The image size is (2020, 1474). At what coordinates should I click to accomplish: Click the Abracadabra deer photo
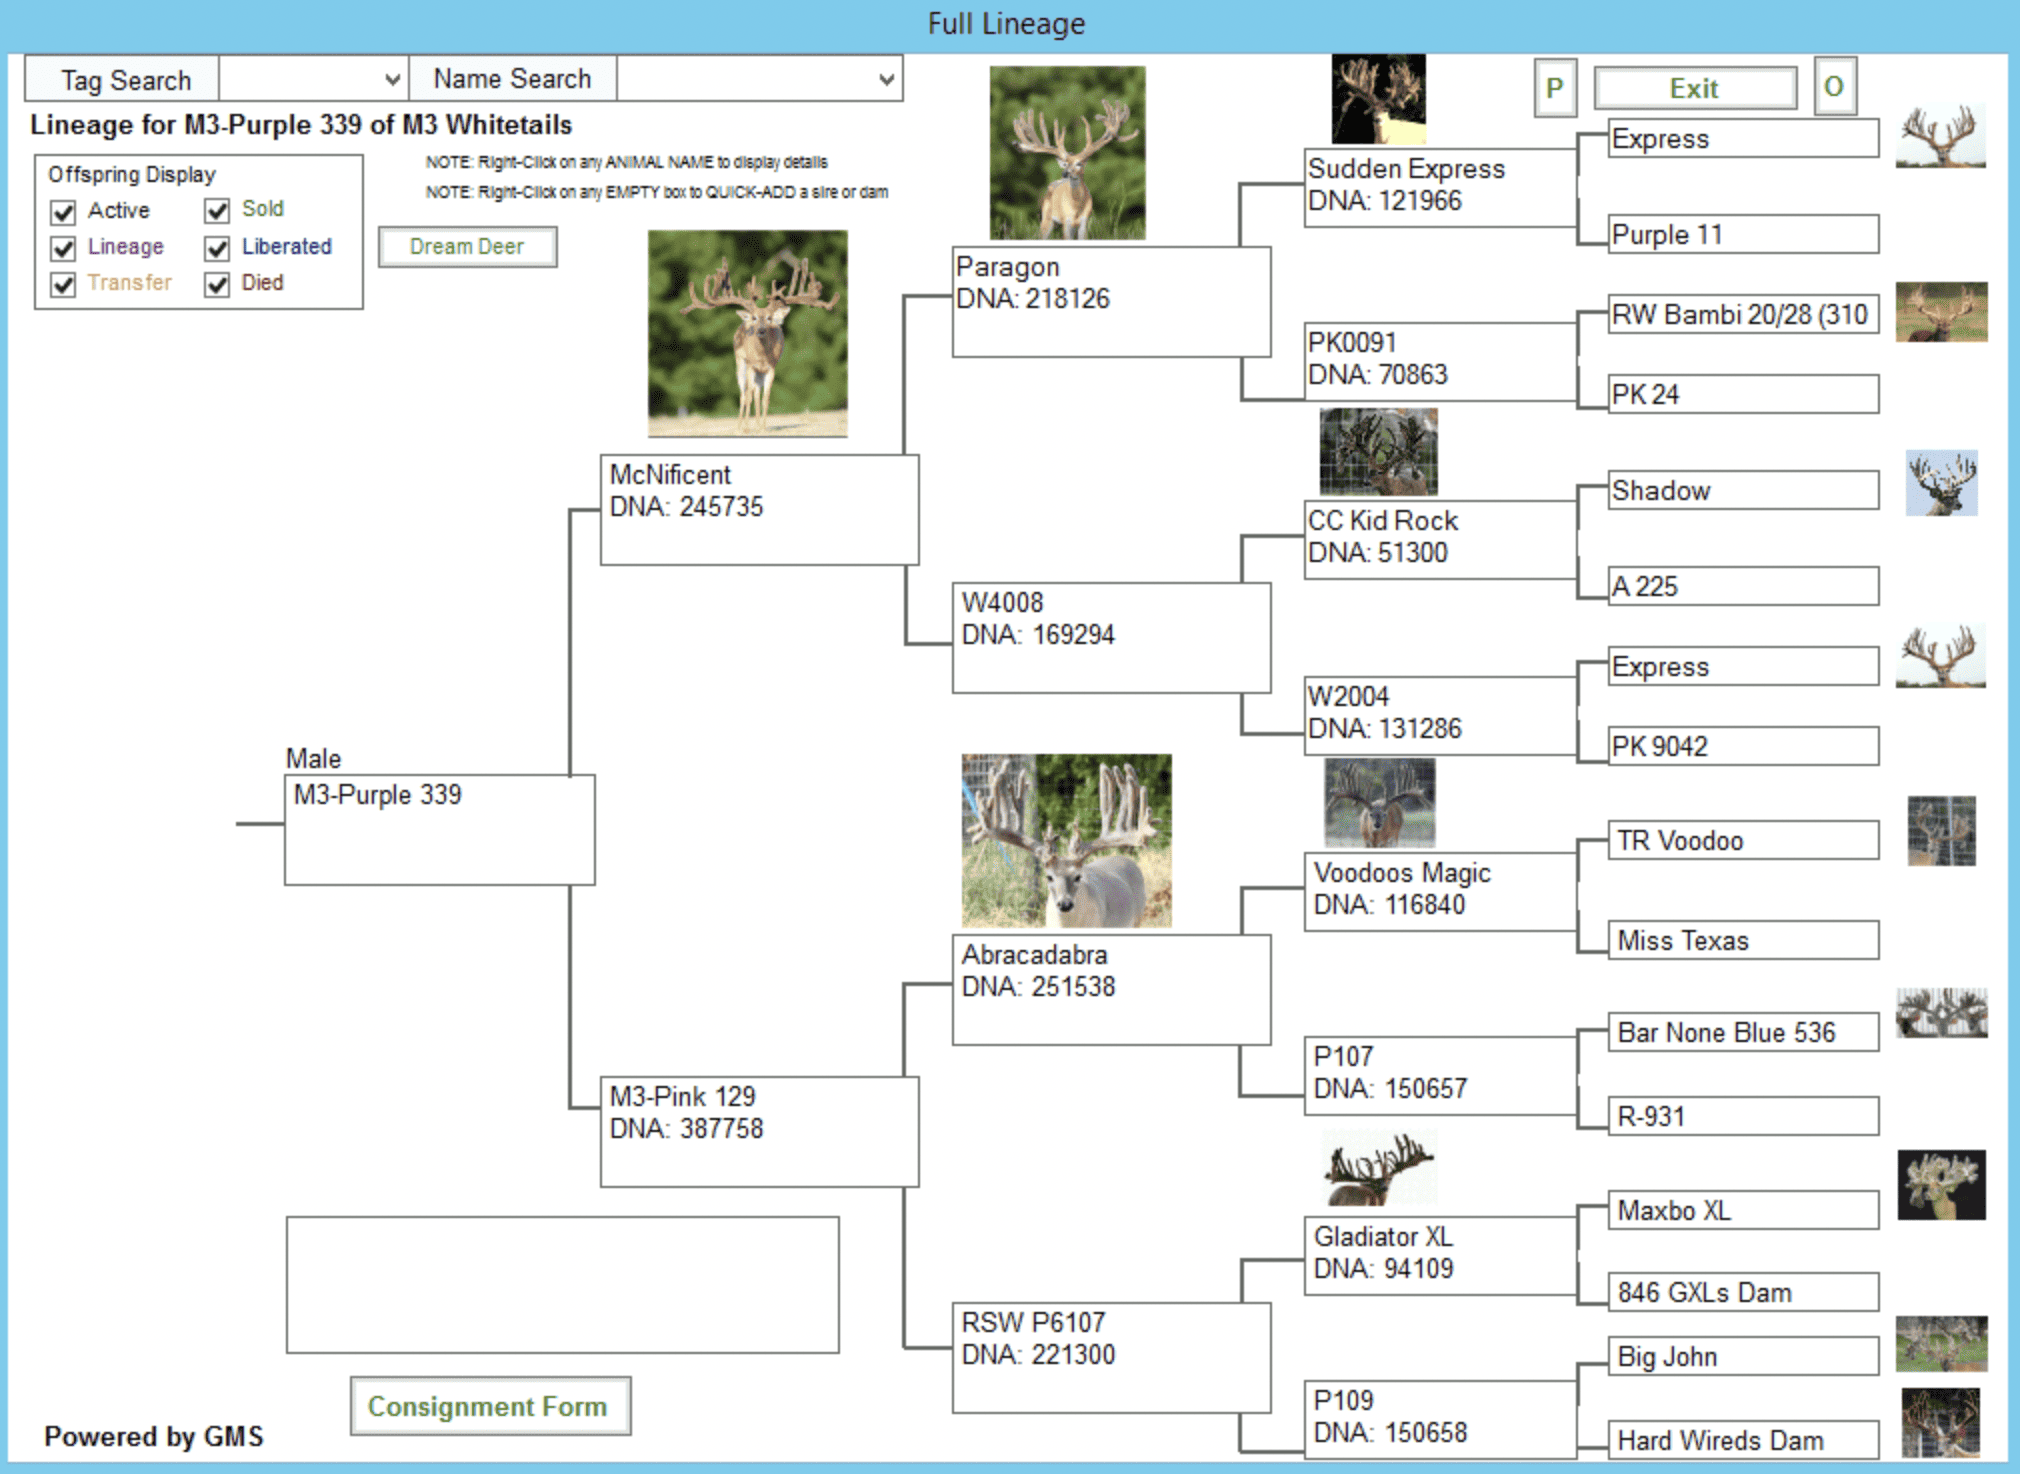[1066, 840]
